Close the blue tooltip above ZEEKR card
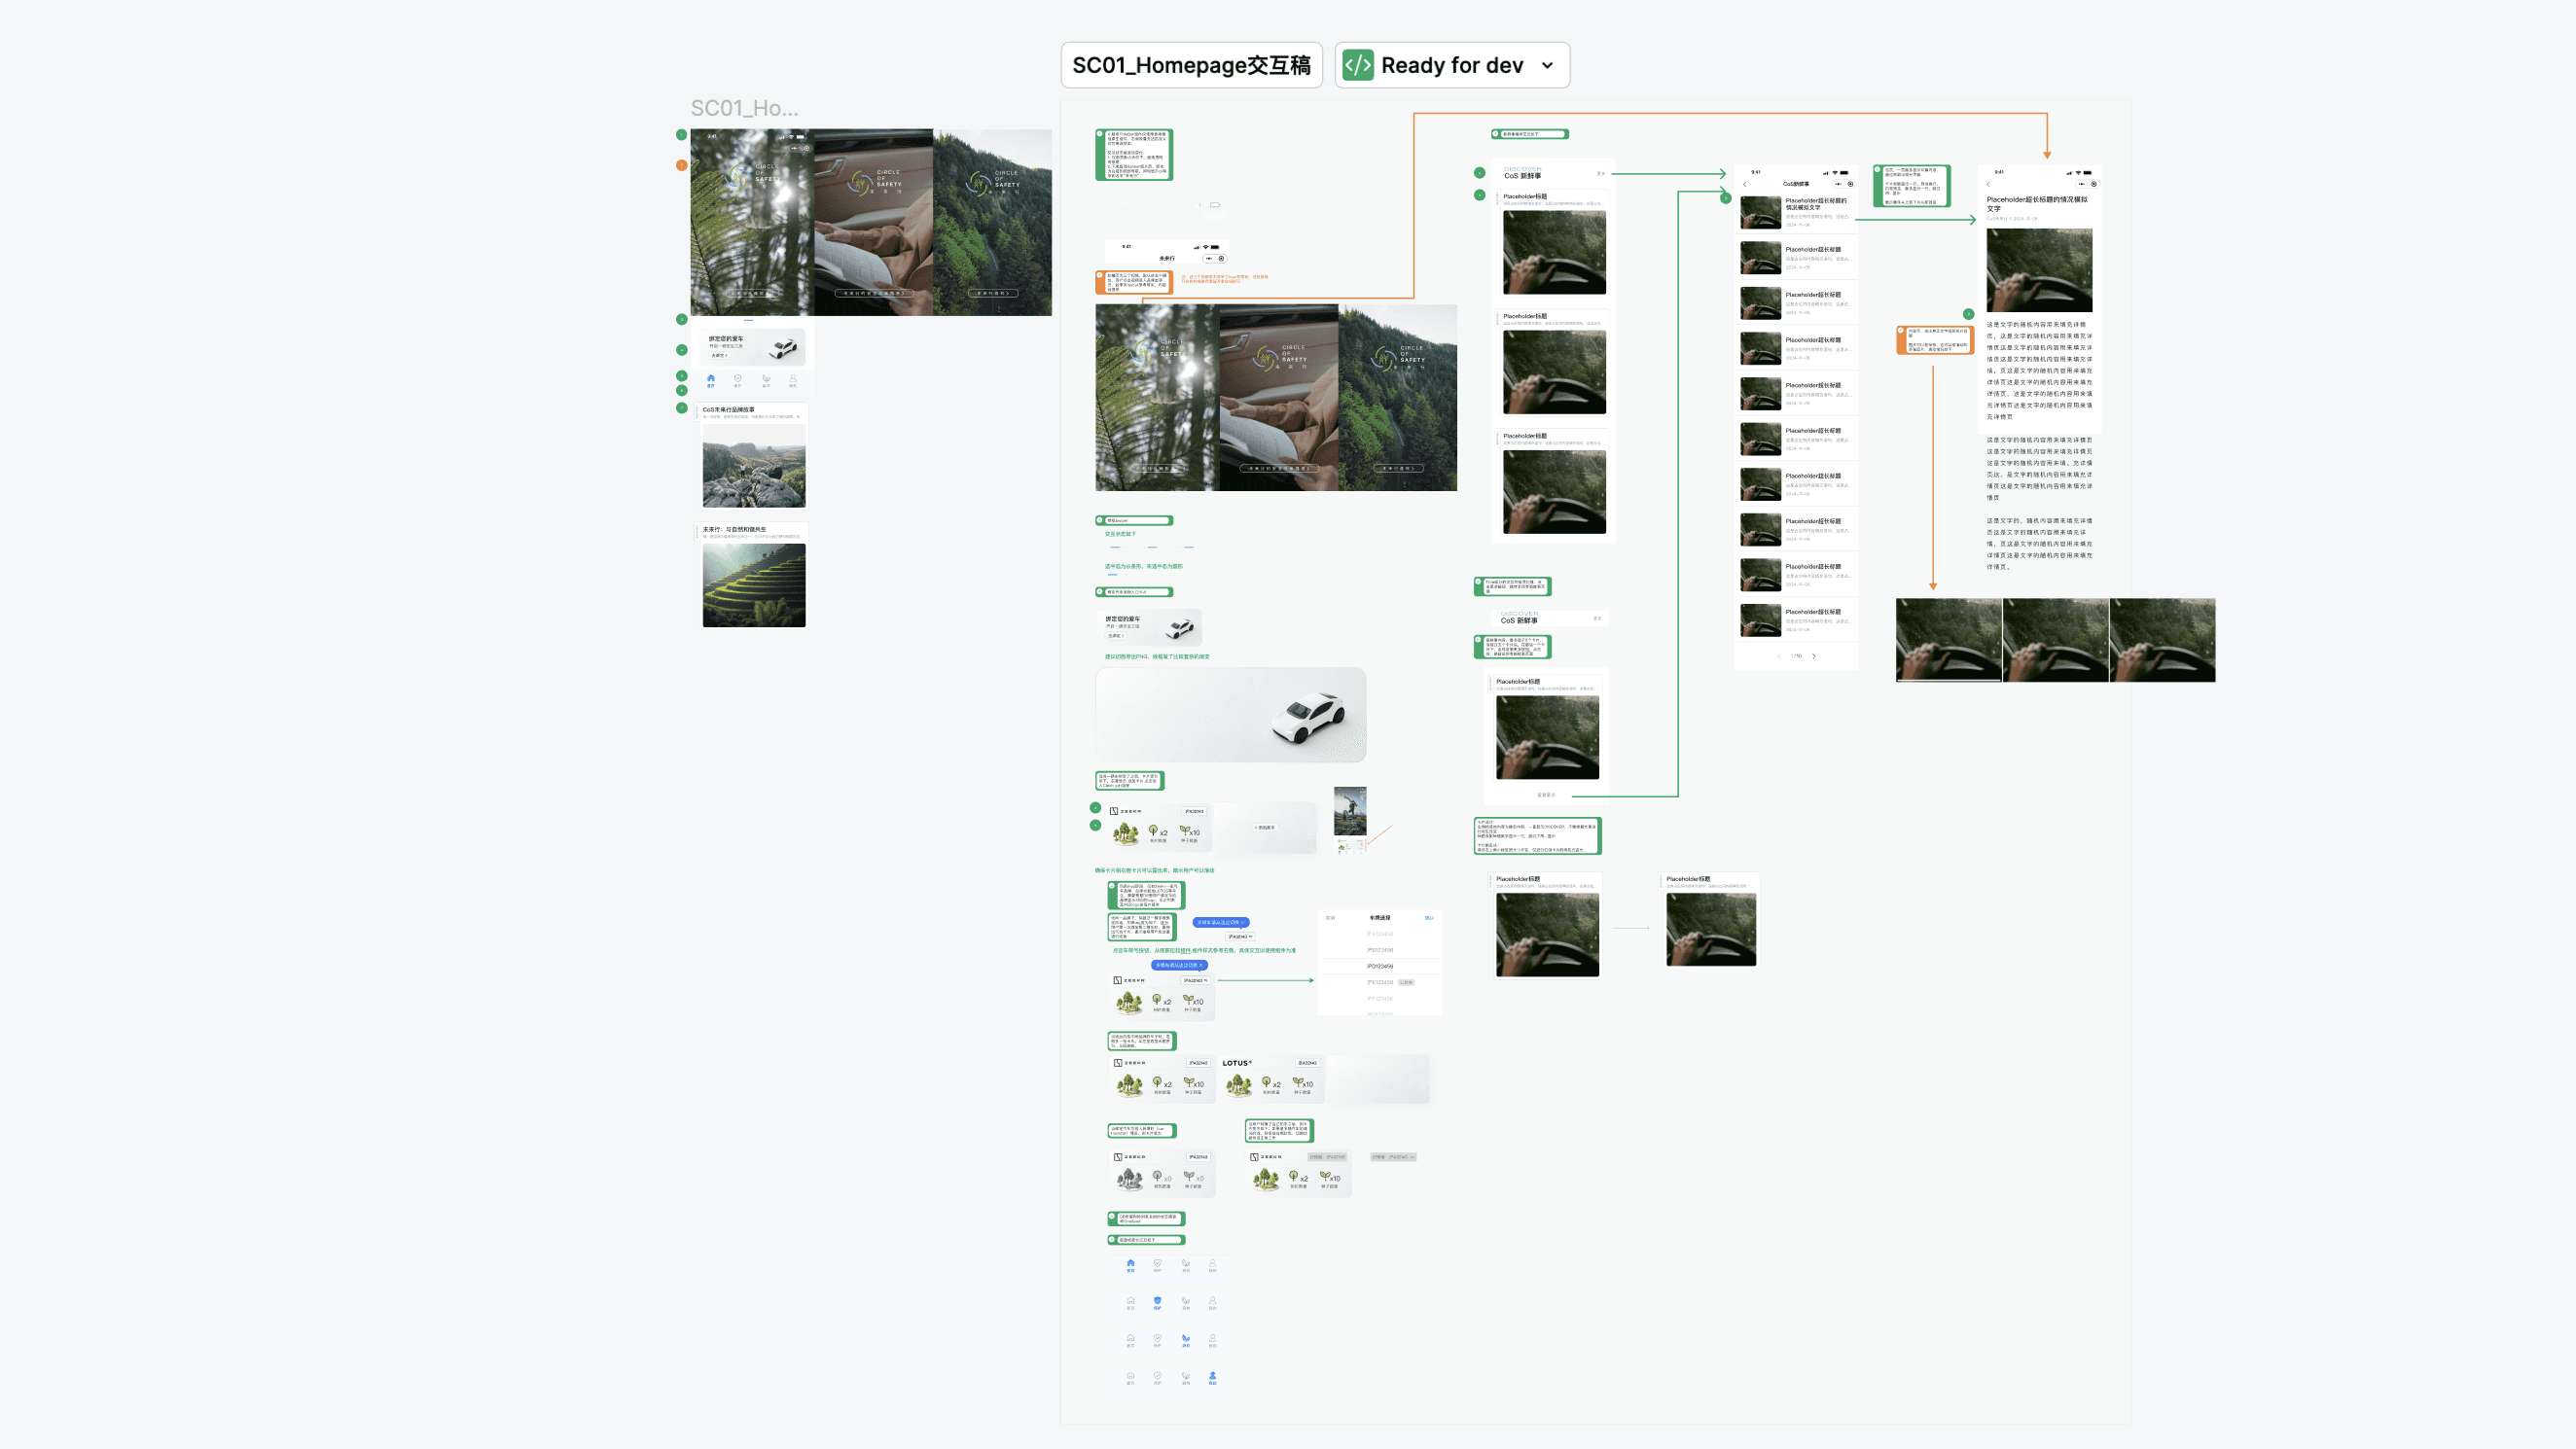Screen dimensions: 2576x1449 pos(1201,965)
